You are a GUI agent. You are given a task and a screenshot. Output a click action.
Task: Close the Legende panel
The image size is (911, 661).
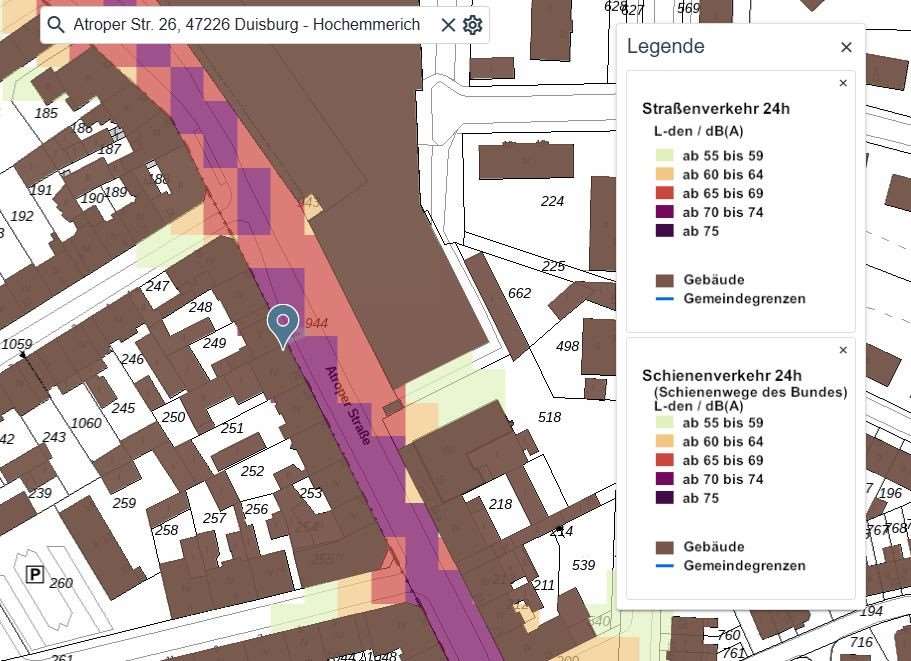tap(846, 47)
